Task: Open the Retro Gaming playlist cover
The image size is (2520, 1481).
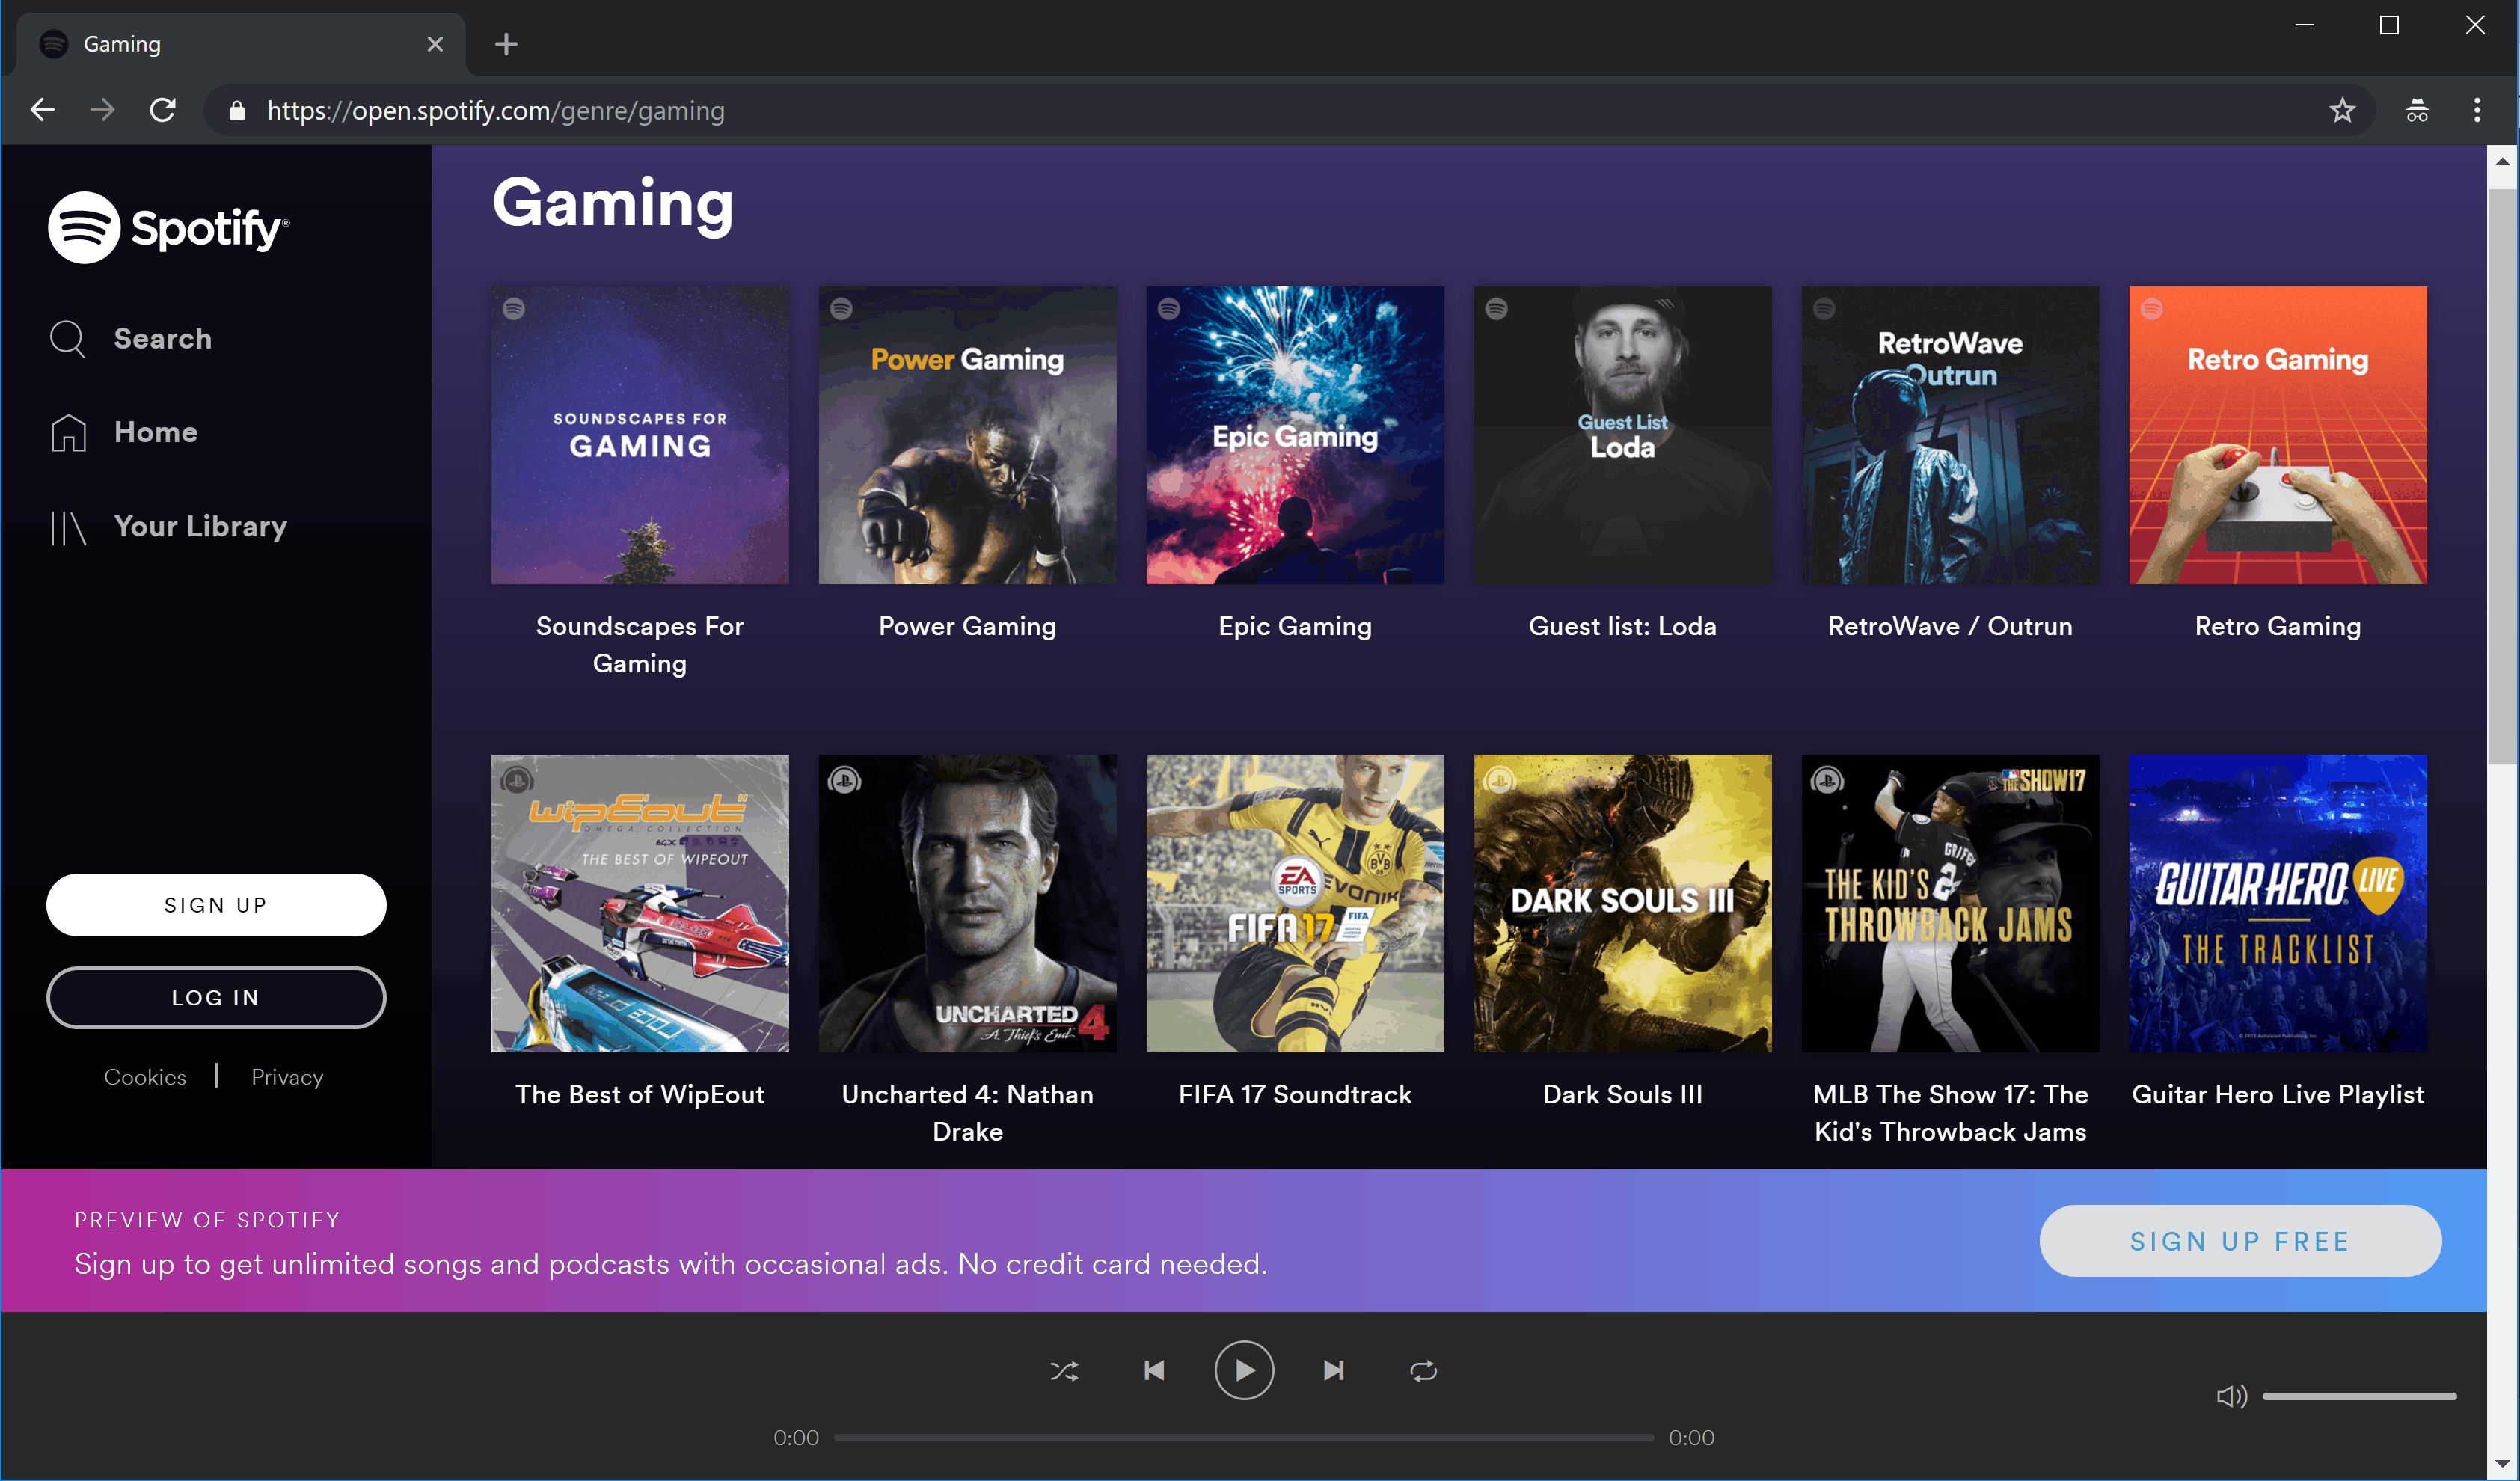Action: (x=2278, y=435)
